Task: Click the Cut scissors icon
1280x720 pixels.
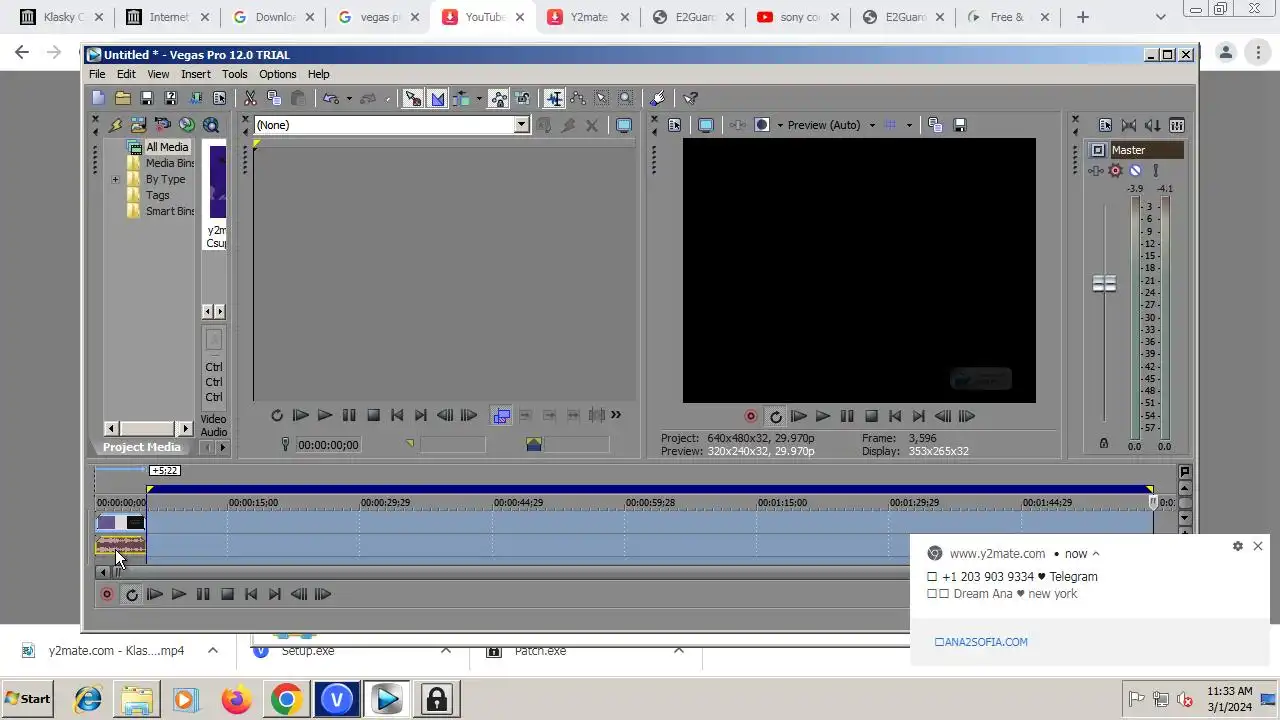Action: pyautogui.click(x=250, y=98)
